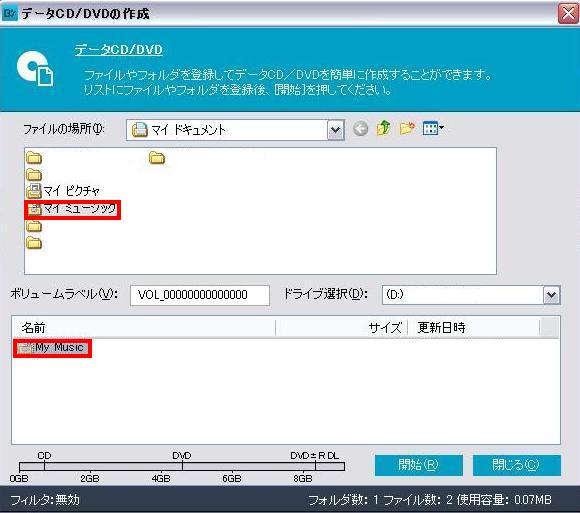This screenshot has width=580, height=513.
Task: Click the data CD/DVD disc icon
Action: (x=35, y=68)
